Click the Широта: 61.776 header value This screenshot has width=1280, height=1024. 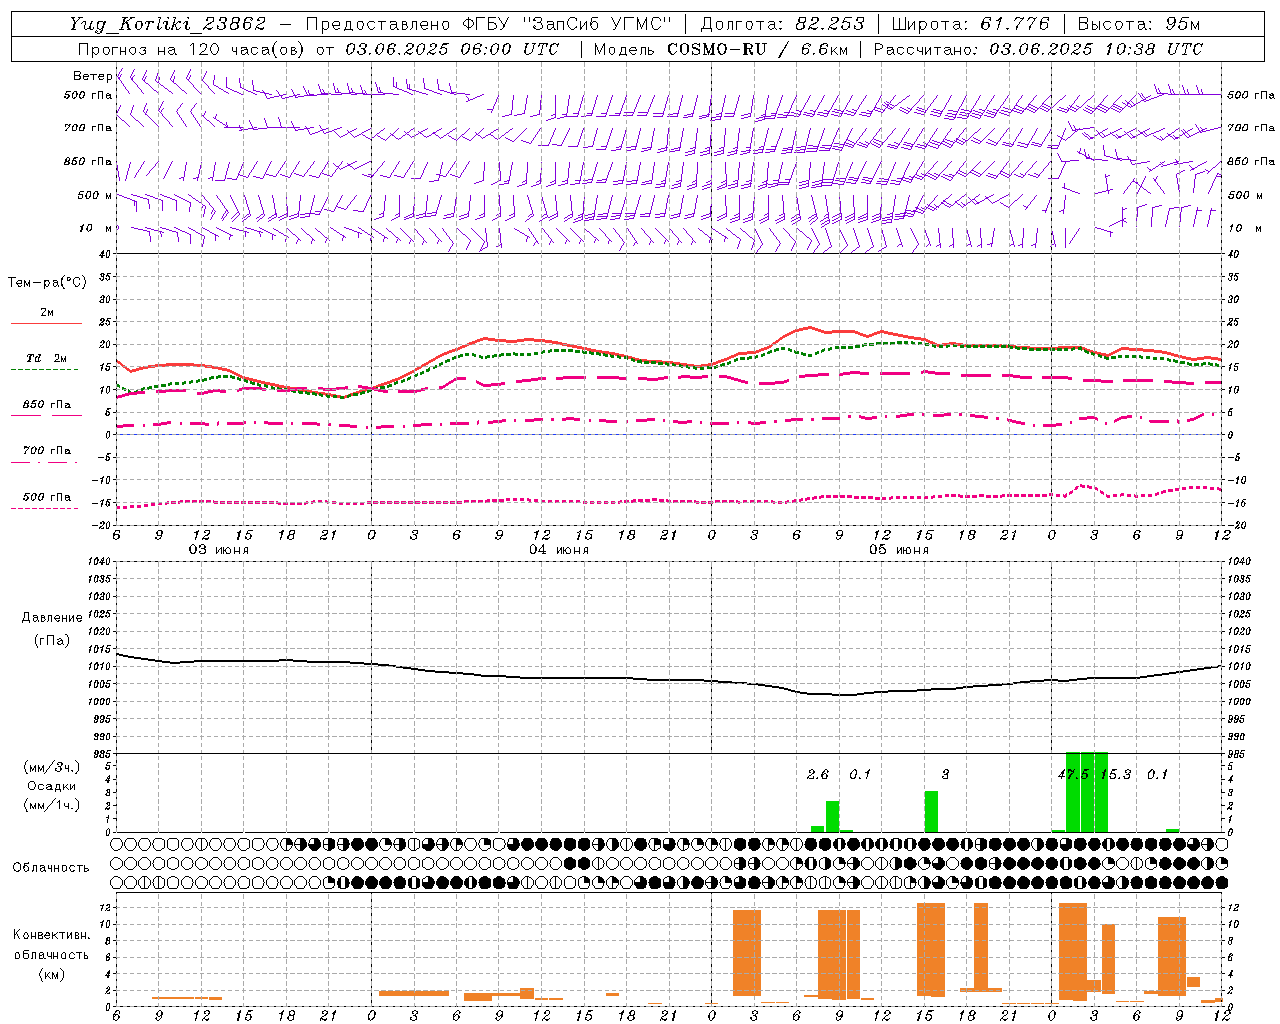tap(970, 24)
